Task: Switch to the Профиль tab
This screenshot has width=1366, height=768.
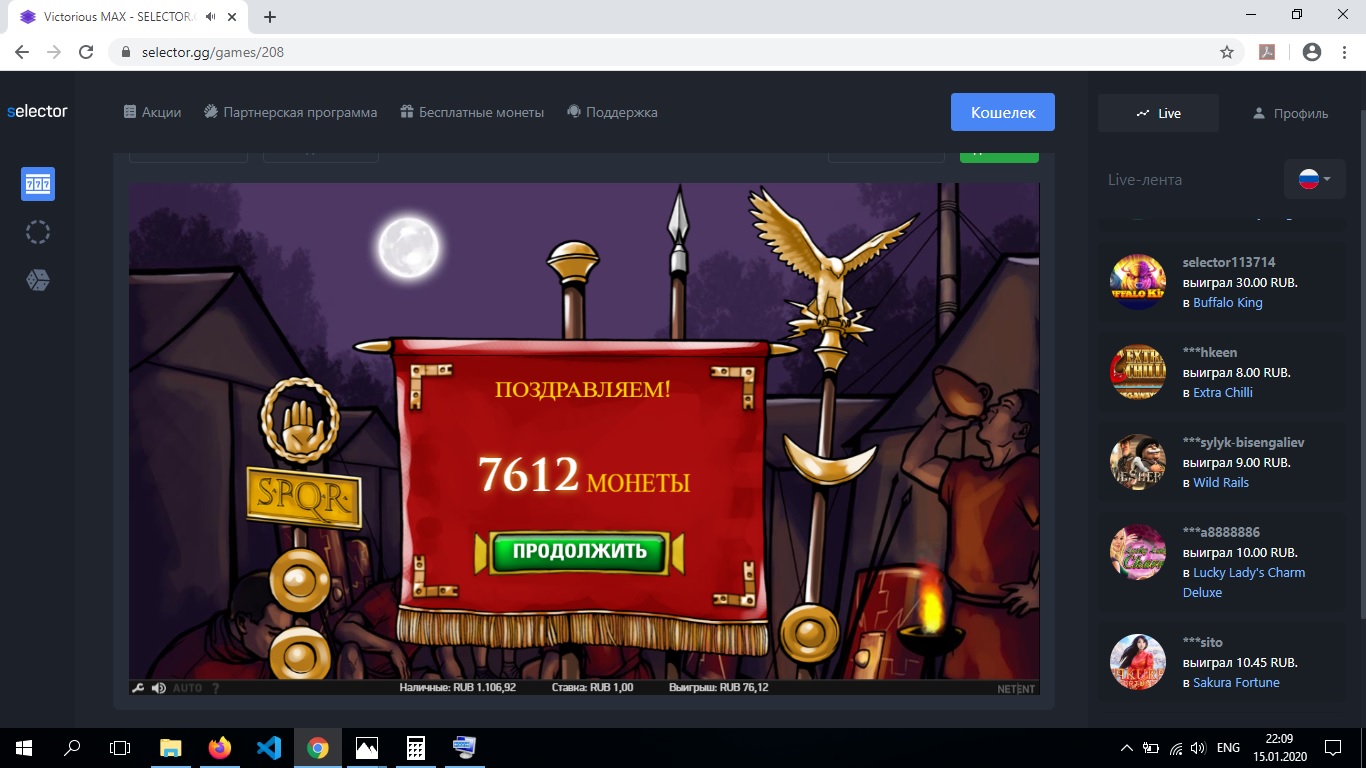Action: (1290, 113)
